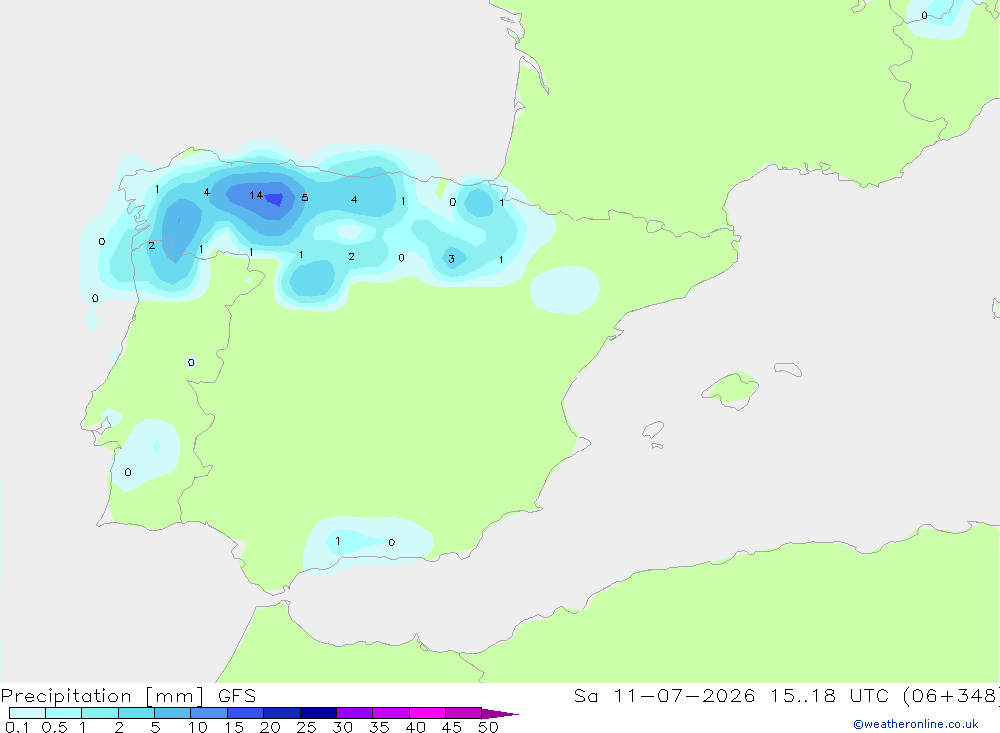Click the legend label '25'
The image size is (1000, 733).
click(306, 727)
